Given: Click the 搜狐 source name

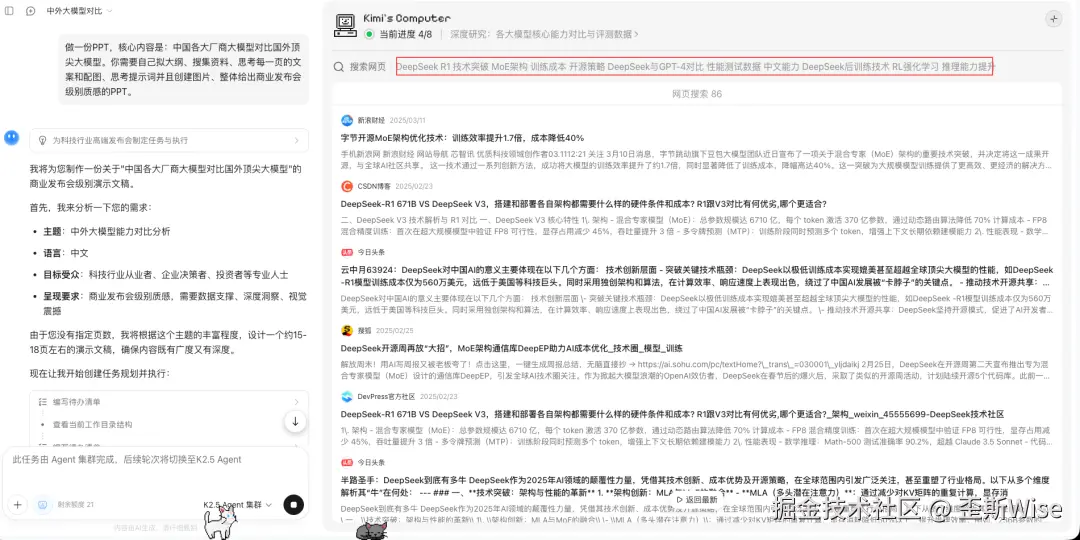Looking at the screenshot, I should pyautogui.click(x=364, y=331).
